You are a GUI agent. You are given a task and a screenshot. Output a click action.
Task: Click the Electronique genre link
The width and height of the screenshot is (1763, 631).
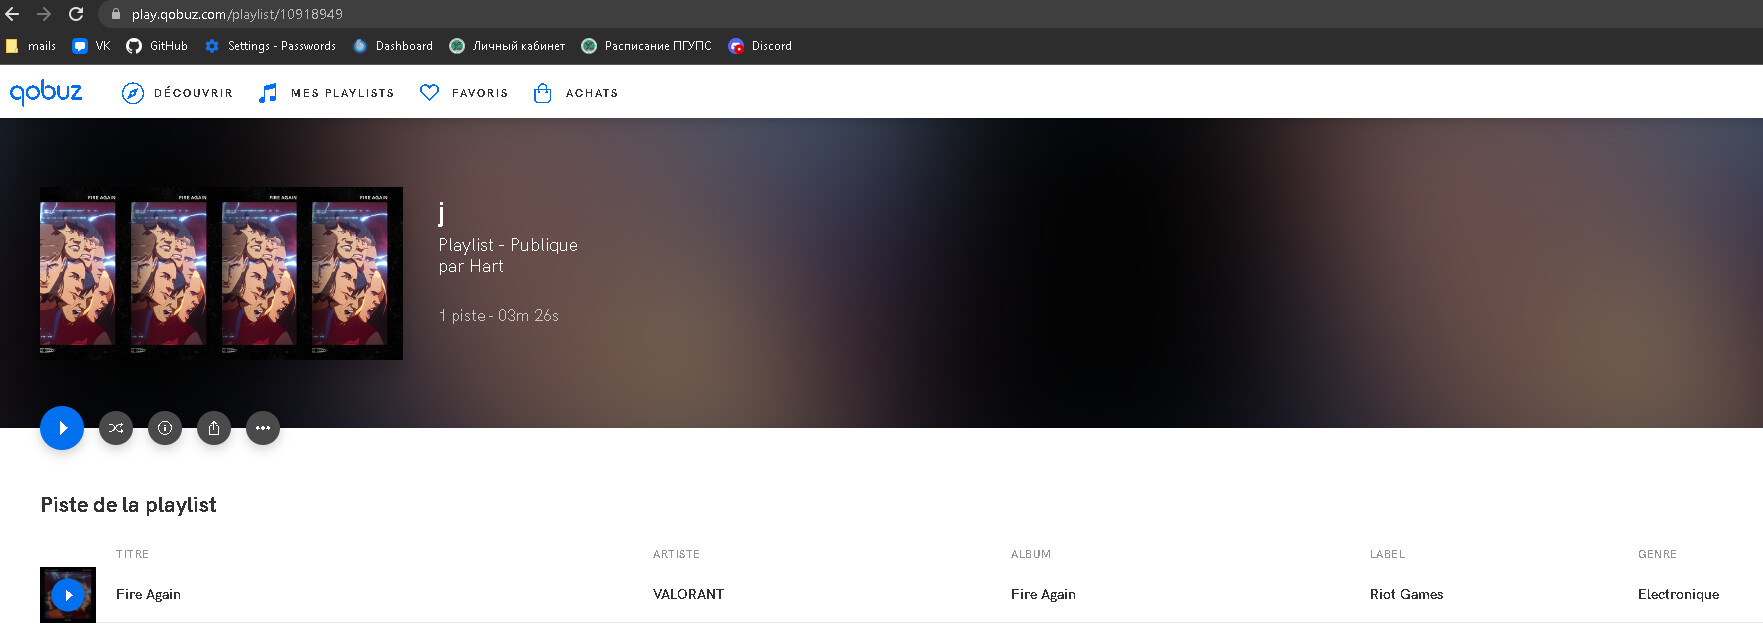point(1678,594)
